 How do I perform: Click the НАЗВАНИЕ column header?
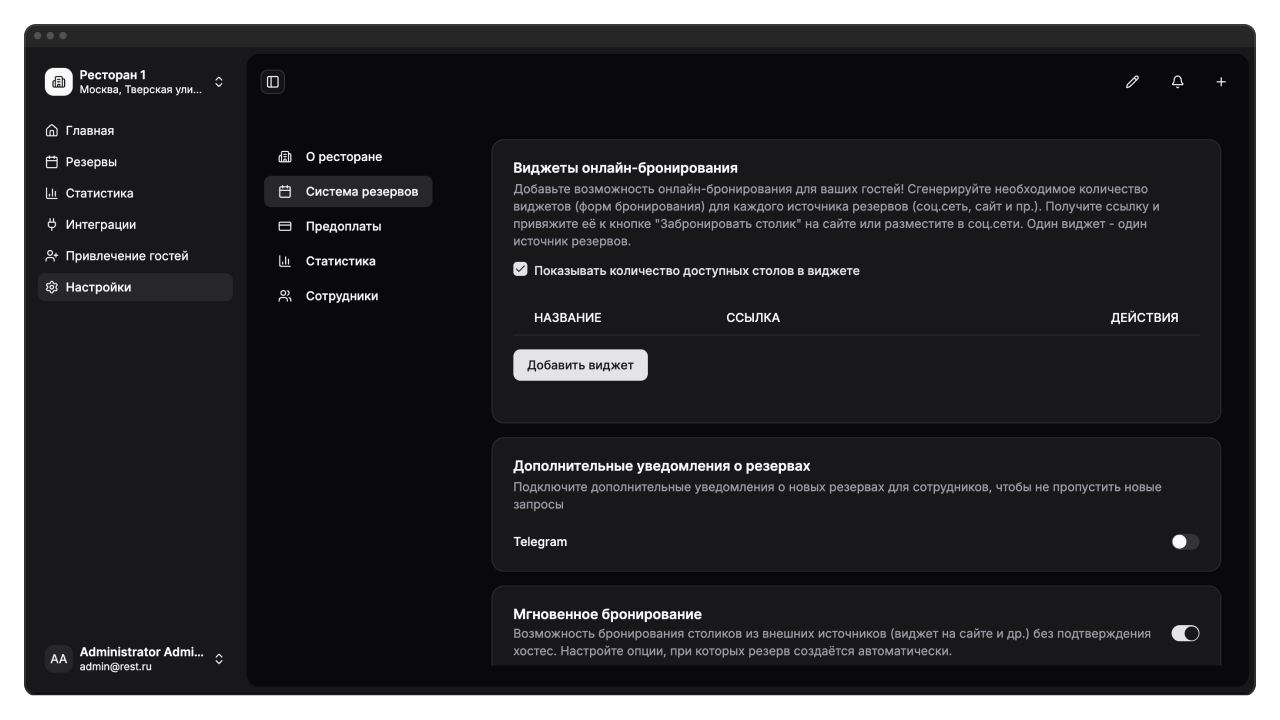(x=567, y=318)
